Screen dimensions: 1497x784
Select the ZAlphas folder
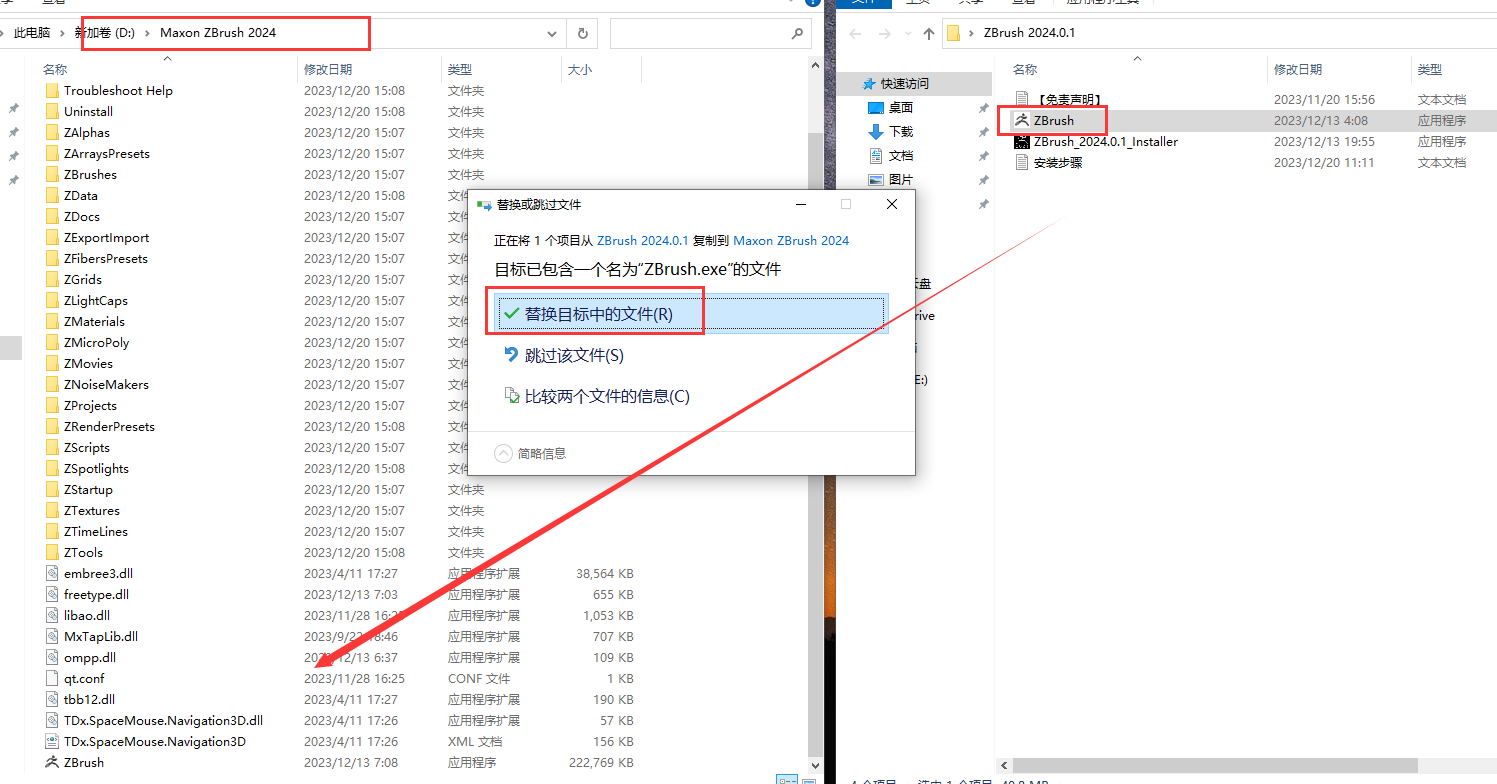click(x=87, y=132)
